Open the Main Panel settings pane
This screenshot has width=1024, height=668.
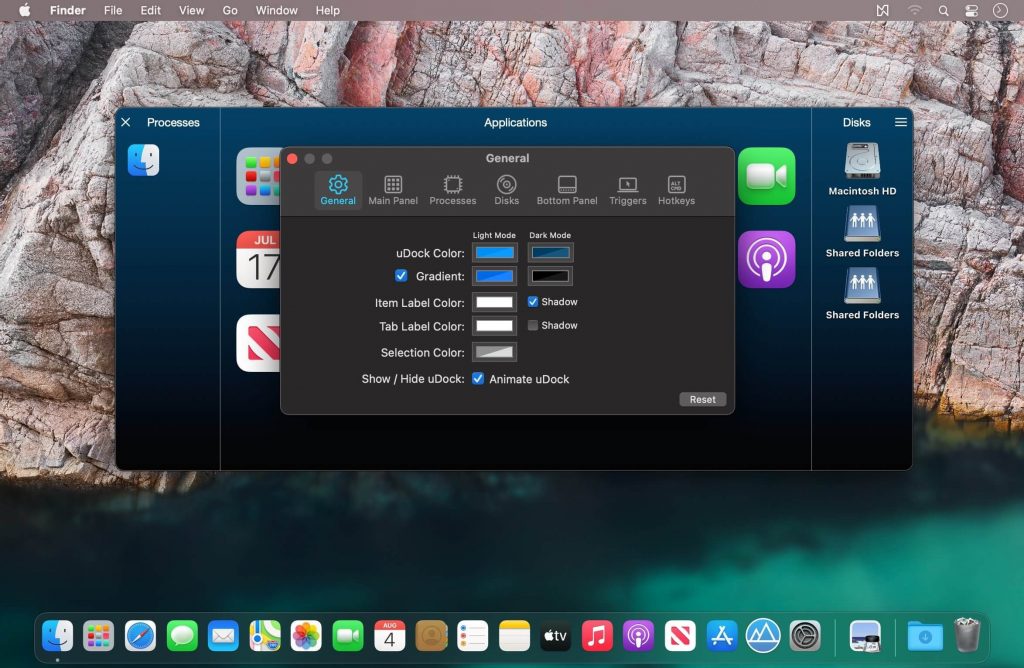coord(393,190)
